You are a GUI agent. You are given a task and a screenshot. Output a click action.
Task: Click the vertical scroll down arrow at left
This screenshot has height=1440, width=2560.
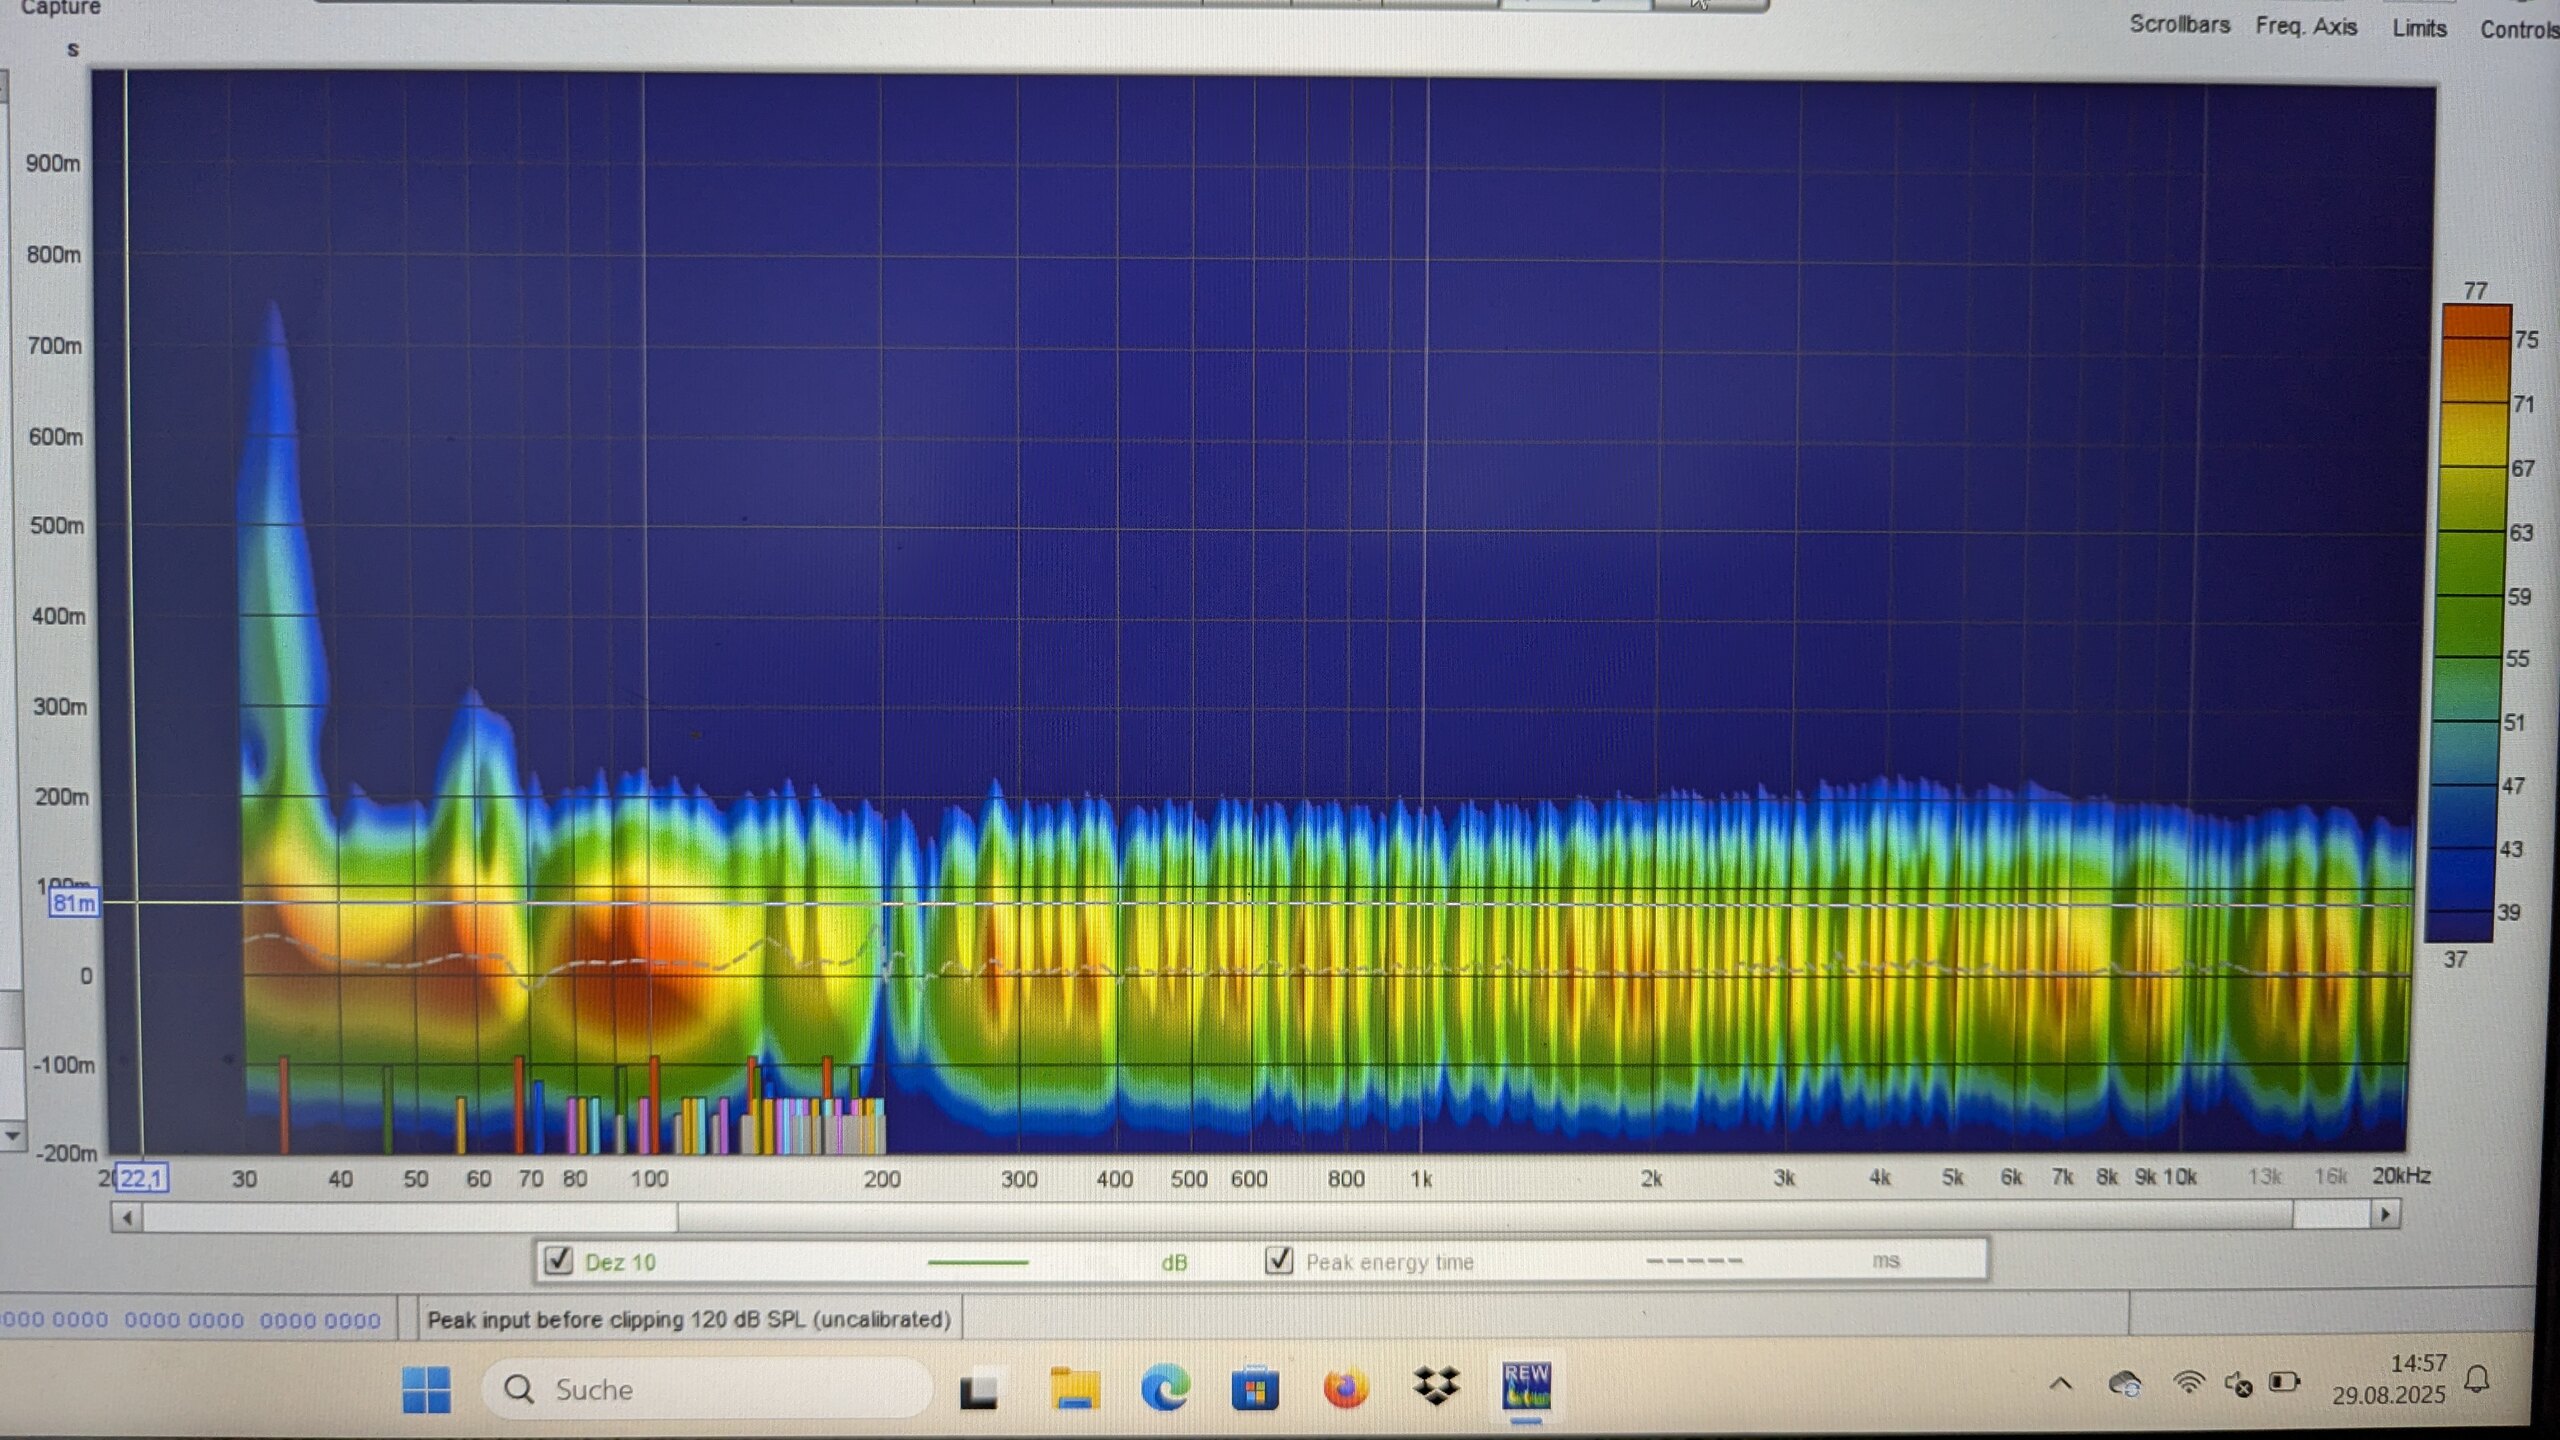click(x=12, y=1135)
